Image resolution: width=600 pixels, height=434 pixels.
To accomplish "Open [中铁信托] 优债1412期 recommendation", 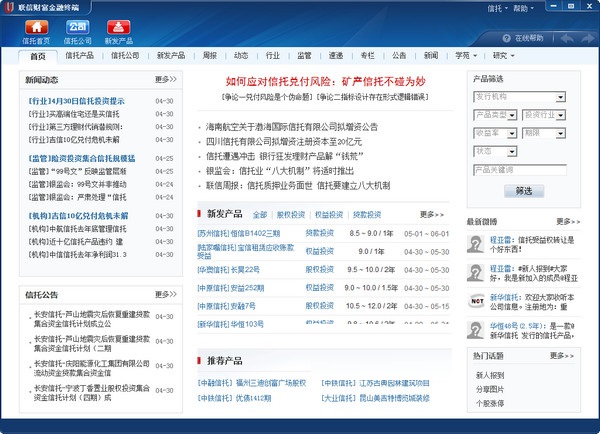I will 234,398.
